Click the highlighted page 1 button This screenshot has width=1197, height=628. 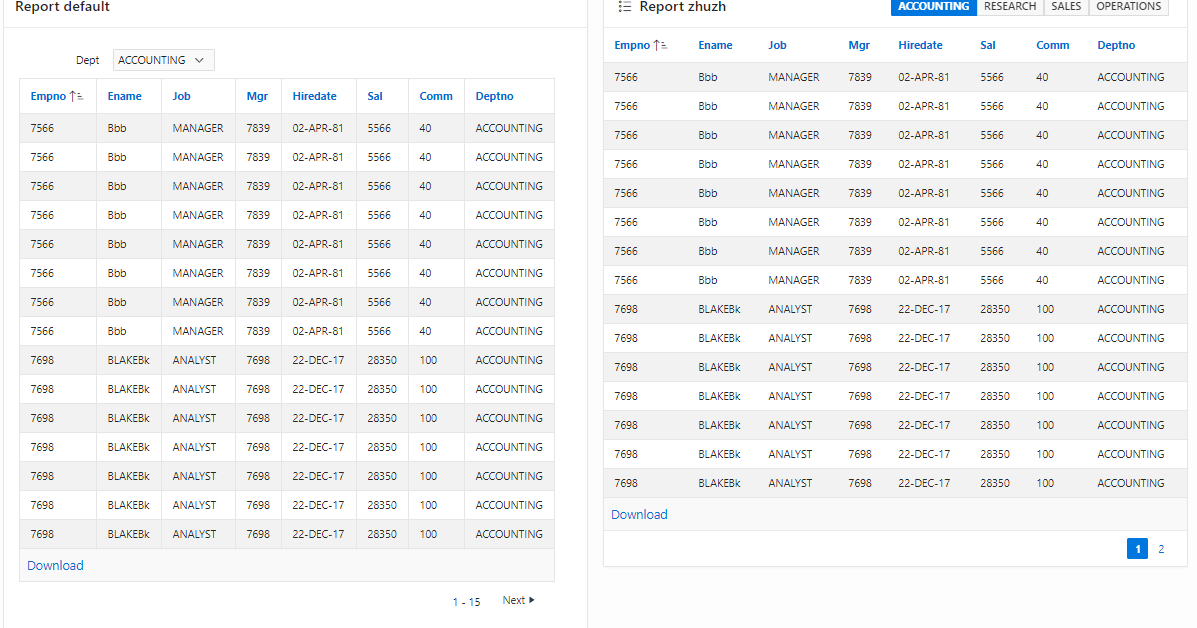pyautogui.click(x=1137, y=548)
